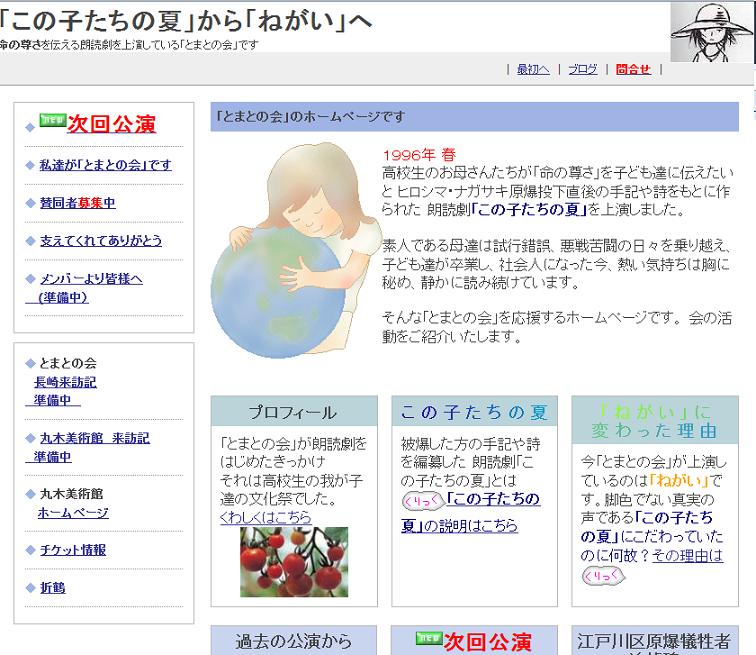This screenshot has height=655, width=756.
Task: Click the blue diamond bullet beside 折鶴
Action: pyautogui.click(x=30, y=588)
